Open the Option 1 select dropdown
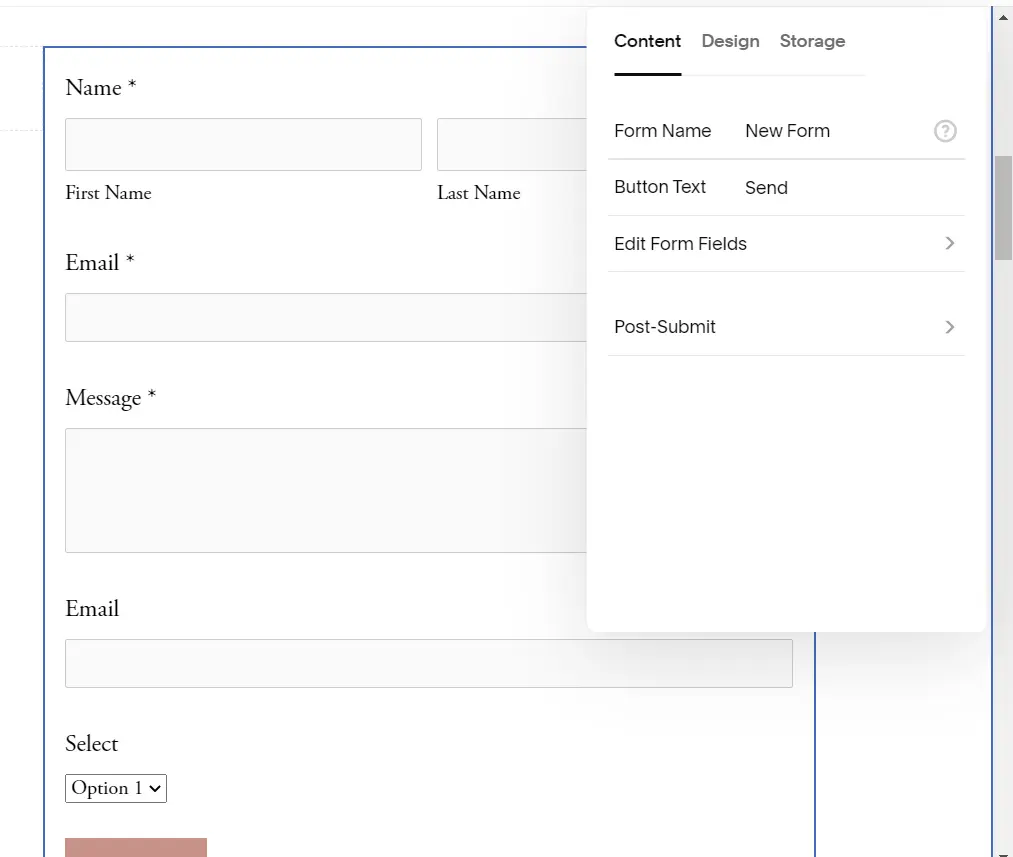The width and height of the screenshot is (1013, 857). pyautogui.click(x=116, y=788)
